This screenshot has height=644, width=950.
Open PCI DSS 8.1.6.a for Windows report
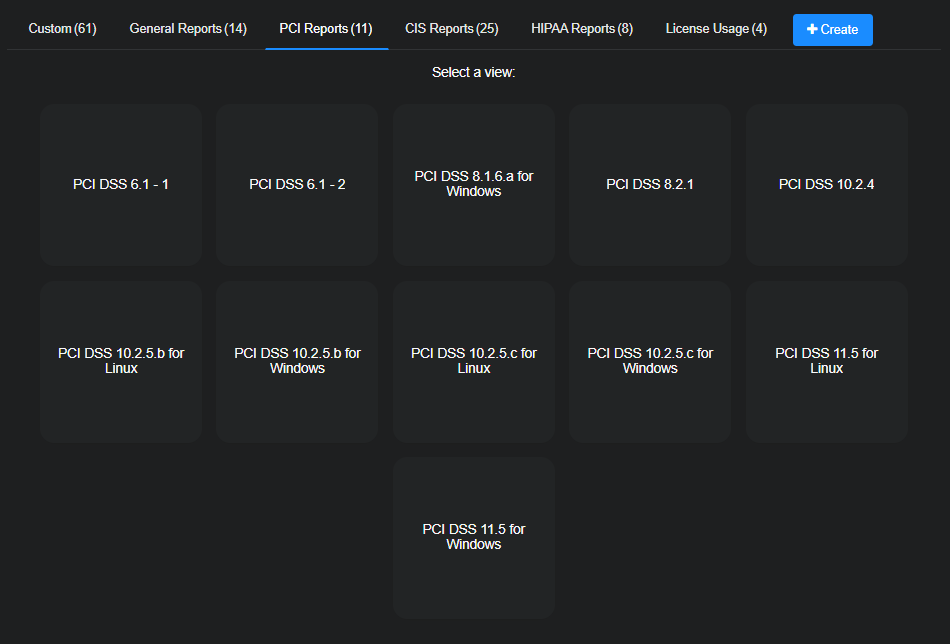pyautogui.click(x=474, y=185)
